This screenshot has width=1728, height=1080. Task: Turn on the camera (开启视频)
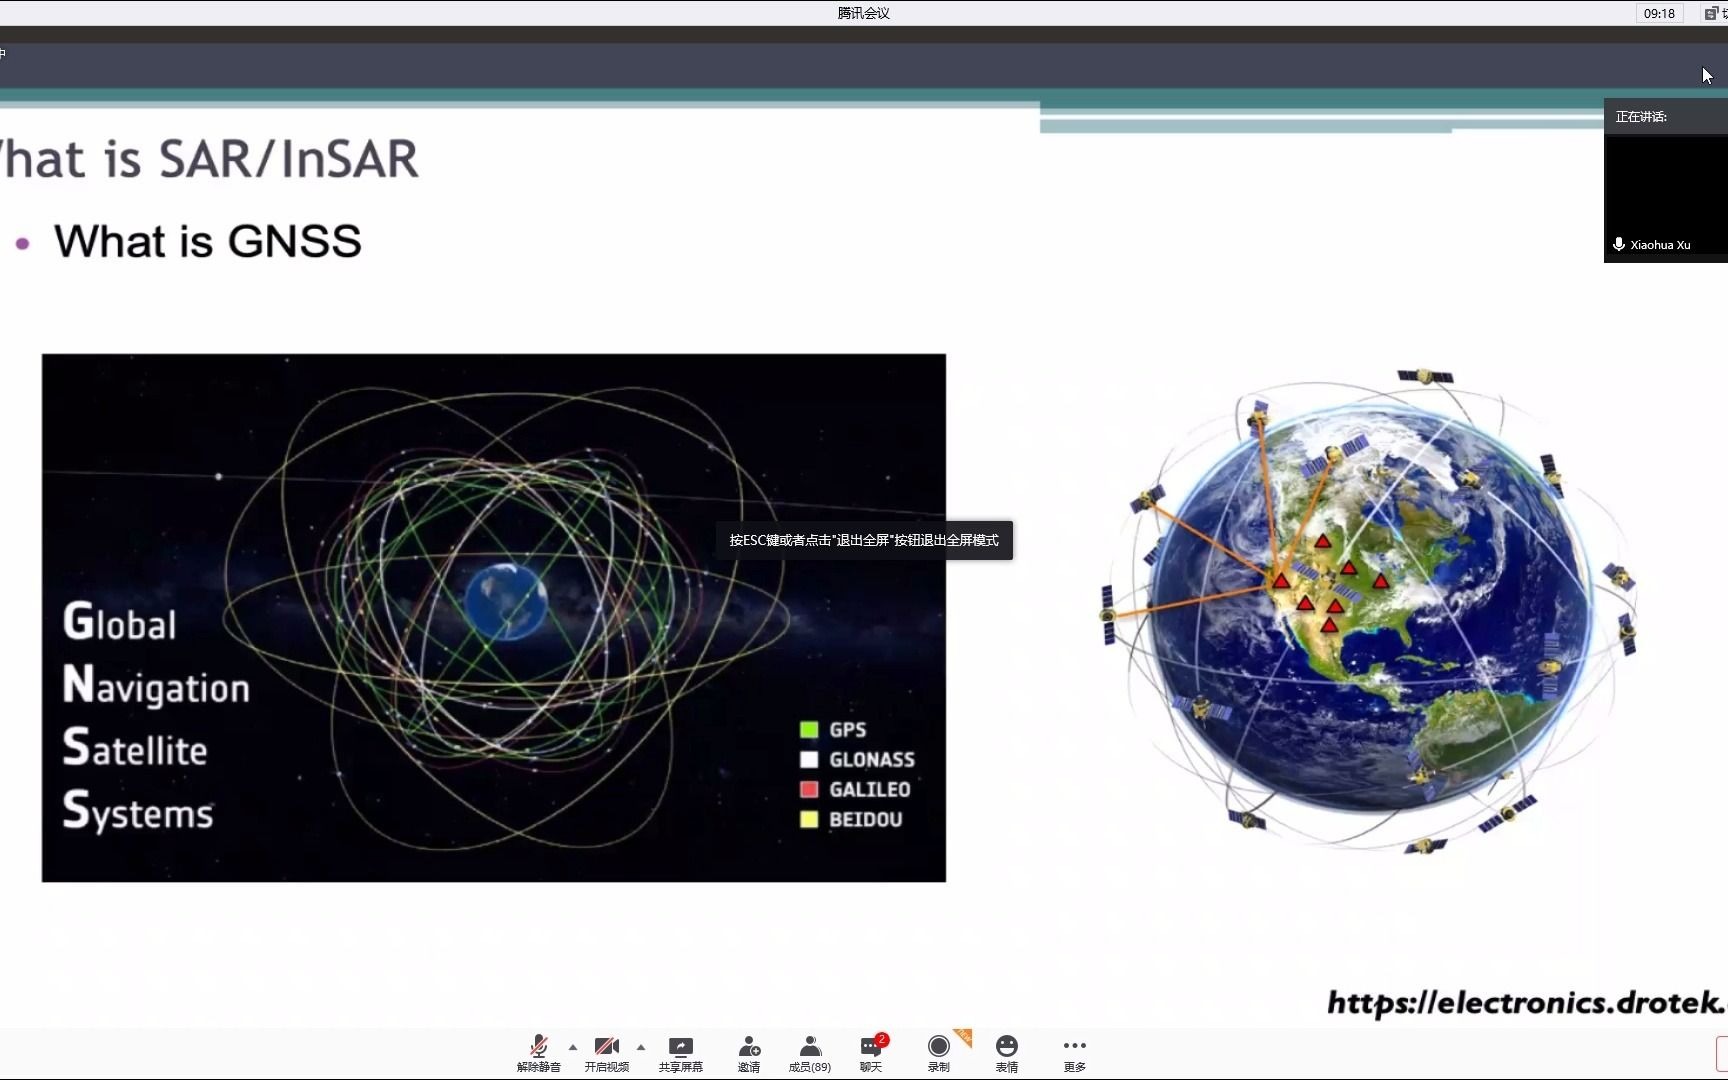click(607, 1054)
